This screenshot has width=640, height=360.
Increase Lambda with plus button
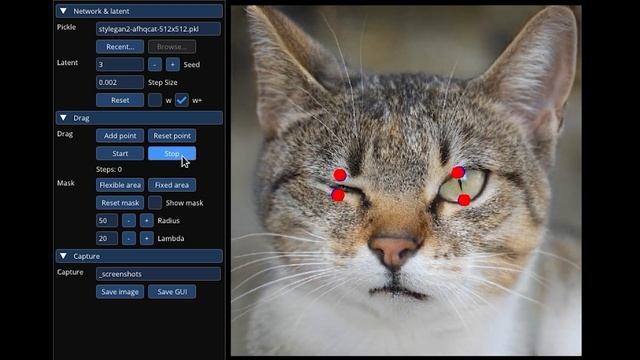[x=147, y=238]
